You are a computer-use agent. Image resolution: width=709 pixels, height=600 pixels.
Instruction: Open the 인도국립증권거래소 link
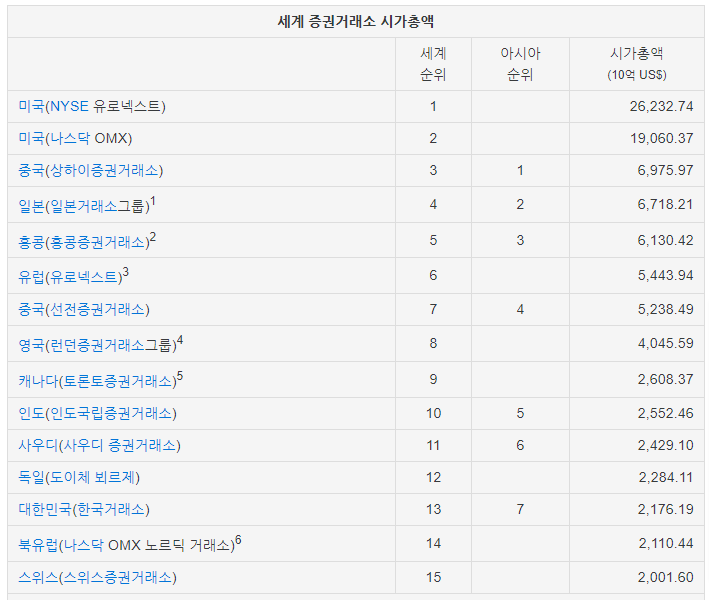[110, 414]
